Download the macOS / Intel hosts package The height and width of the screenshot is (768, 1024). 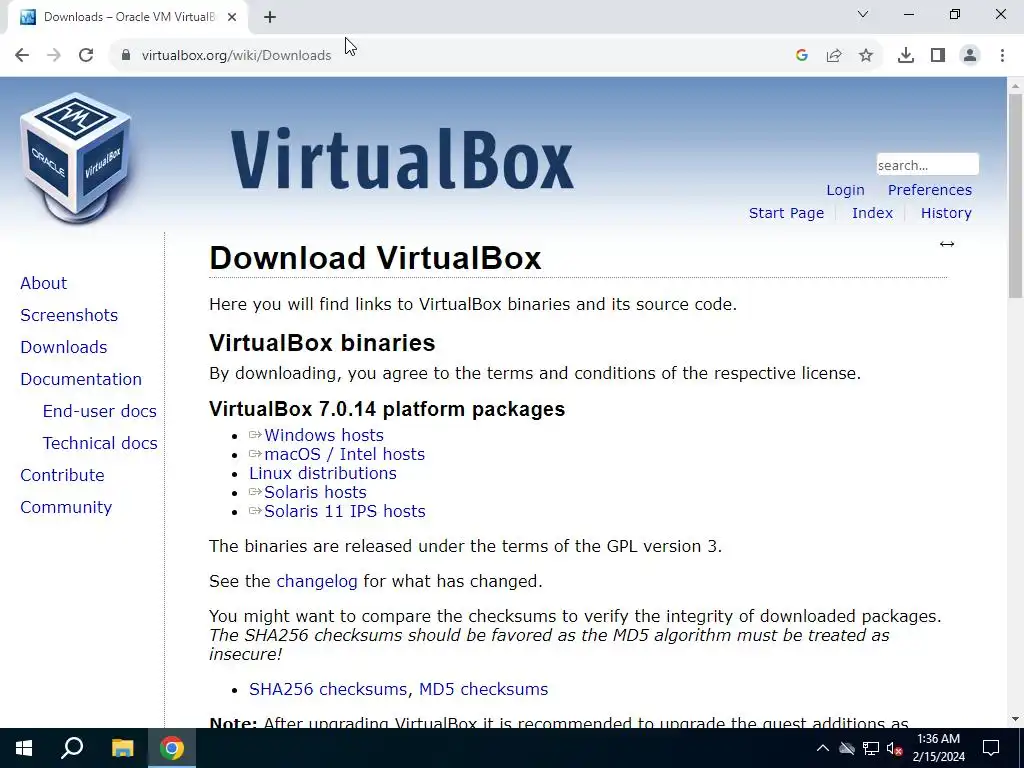tap(345, 454)
